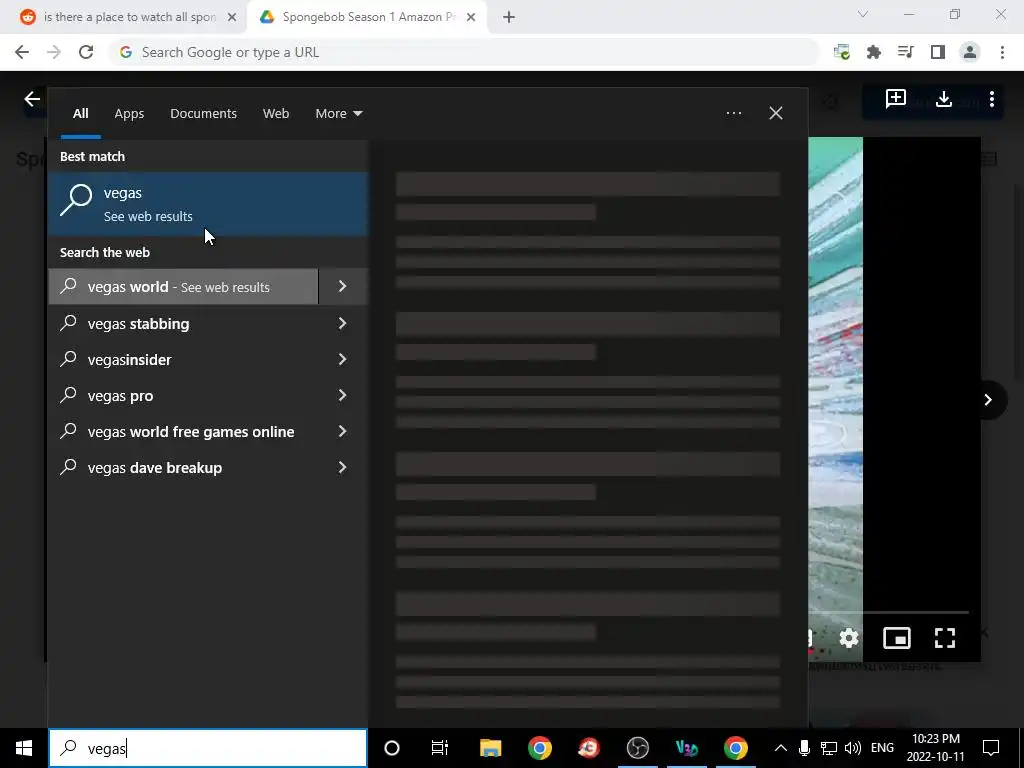This screenshot has width=1024, height=768.
Task: Select vegas stabbing suggestion
Action: pos(183,323)
